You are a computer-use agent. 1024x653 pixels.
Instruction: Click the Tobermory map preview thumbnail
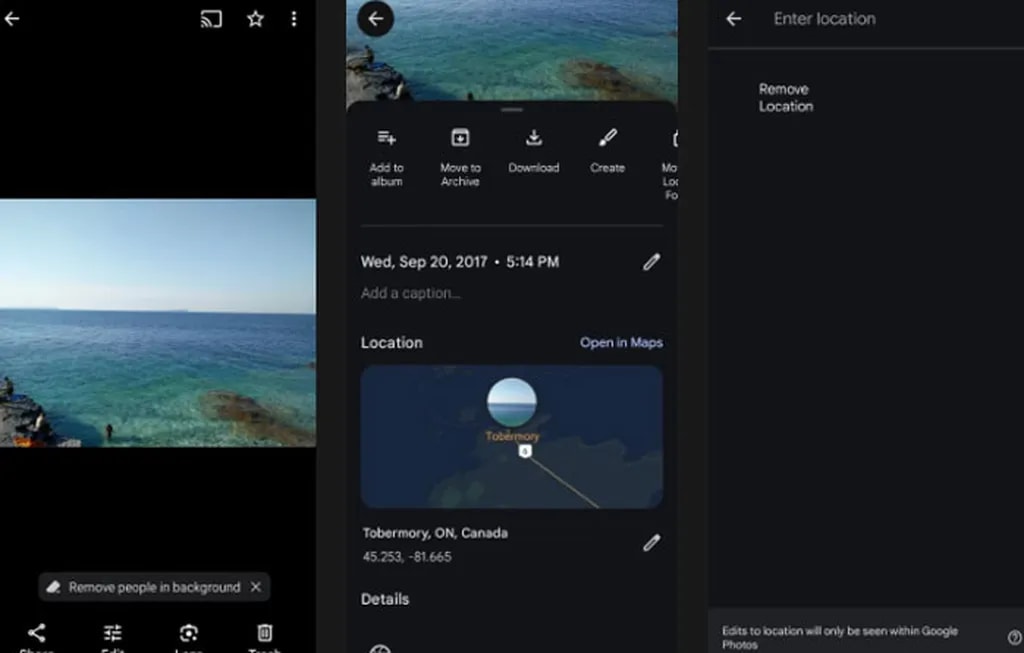point(511,435)
